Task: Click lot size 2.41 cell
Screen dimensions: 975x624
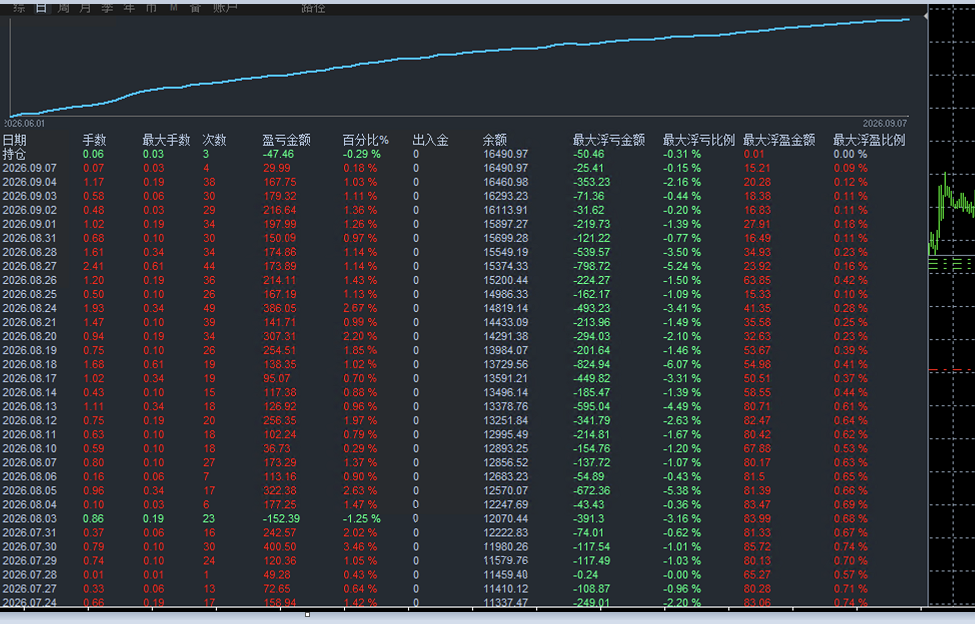Action: click(x=94, y=266)
